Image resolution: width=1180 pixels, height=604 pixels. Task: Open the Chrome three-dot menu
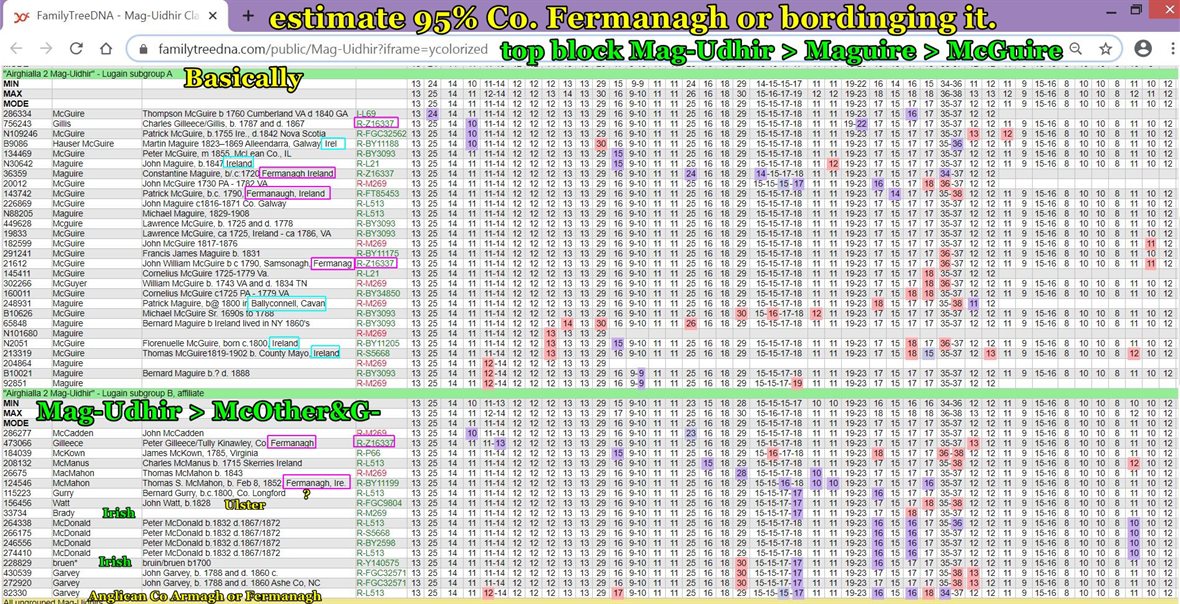click(1162, 49)
